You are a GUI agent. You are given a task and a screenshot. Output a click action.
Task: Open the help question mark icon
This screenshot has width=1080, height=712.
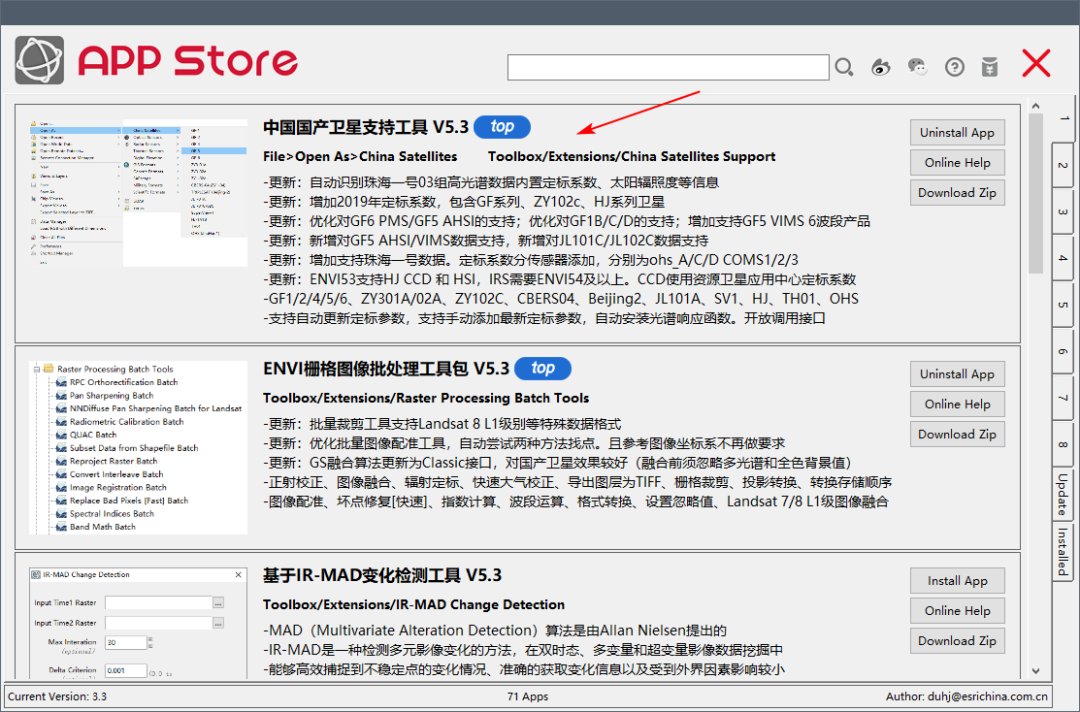954,67
